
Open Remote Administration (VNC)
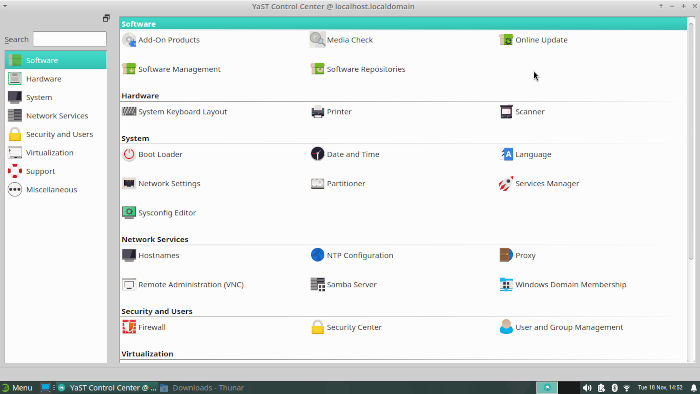(183, 285)
